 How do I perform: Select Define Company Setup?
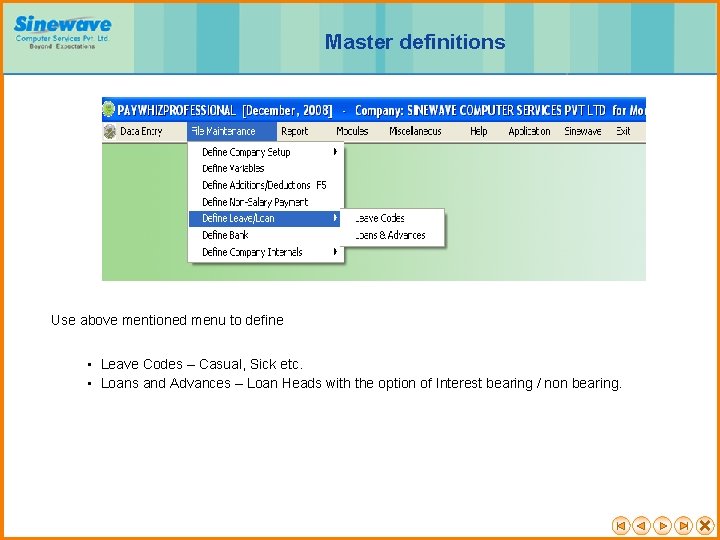coord(266,152)
